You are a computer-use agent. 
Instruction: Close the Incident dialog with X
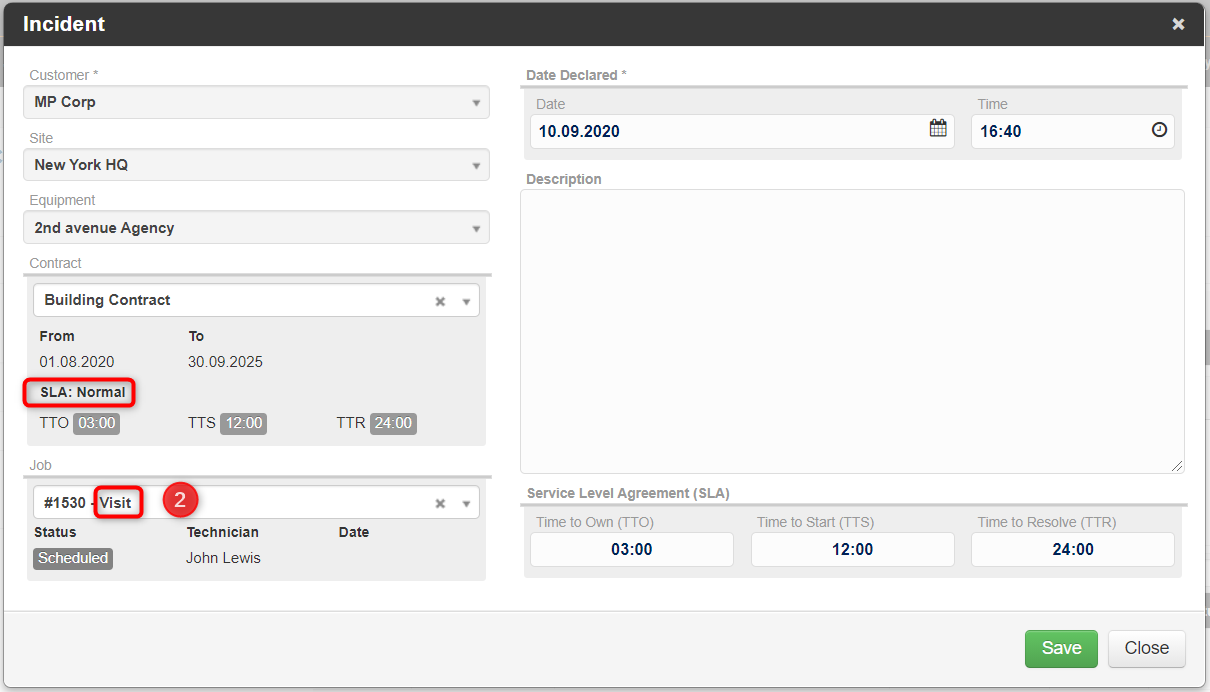pos(1178,24)
